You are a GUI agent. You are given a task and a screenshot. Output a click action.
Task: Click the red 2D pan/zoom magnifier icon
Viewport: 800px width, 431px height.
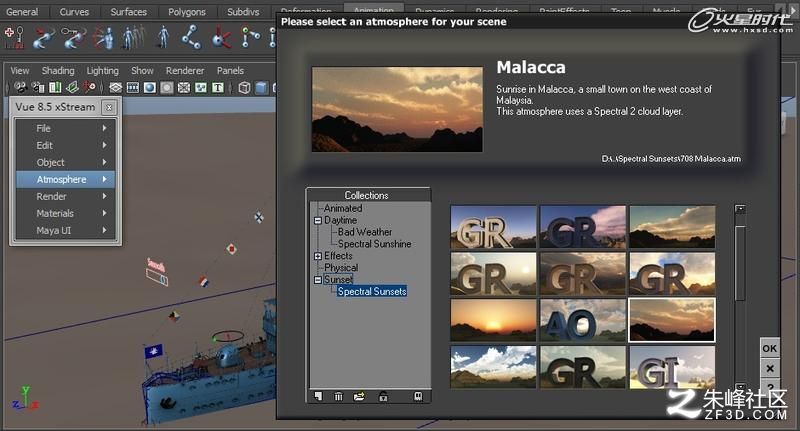[89, 88]
